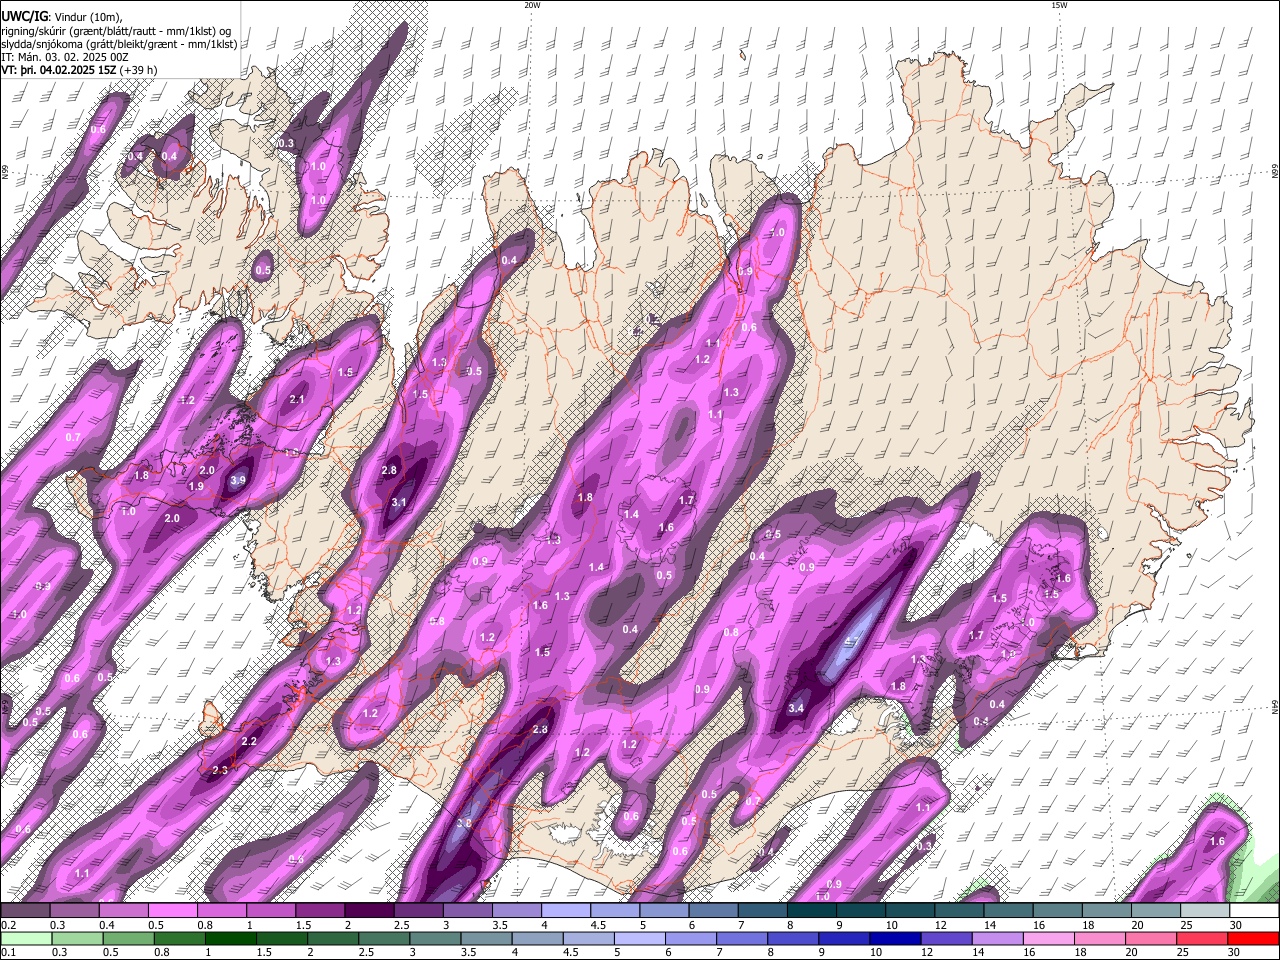Select lower legend light purple swatch at 14

tap(997, 938)
